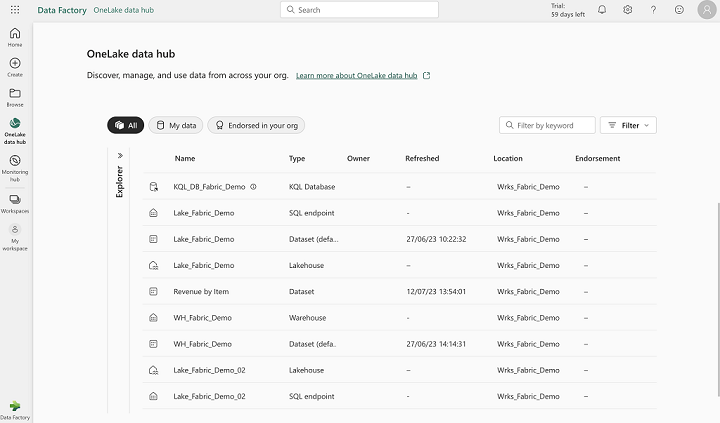Click the info icon beside KQL_DB_Fabric_Demo
The height and width of the screenshot is (423, 720).
[x=253, y=186]
